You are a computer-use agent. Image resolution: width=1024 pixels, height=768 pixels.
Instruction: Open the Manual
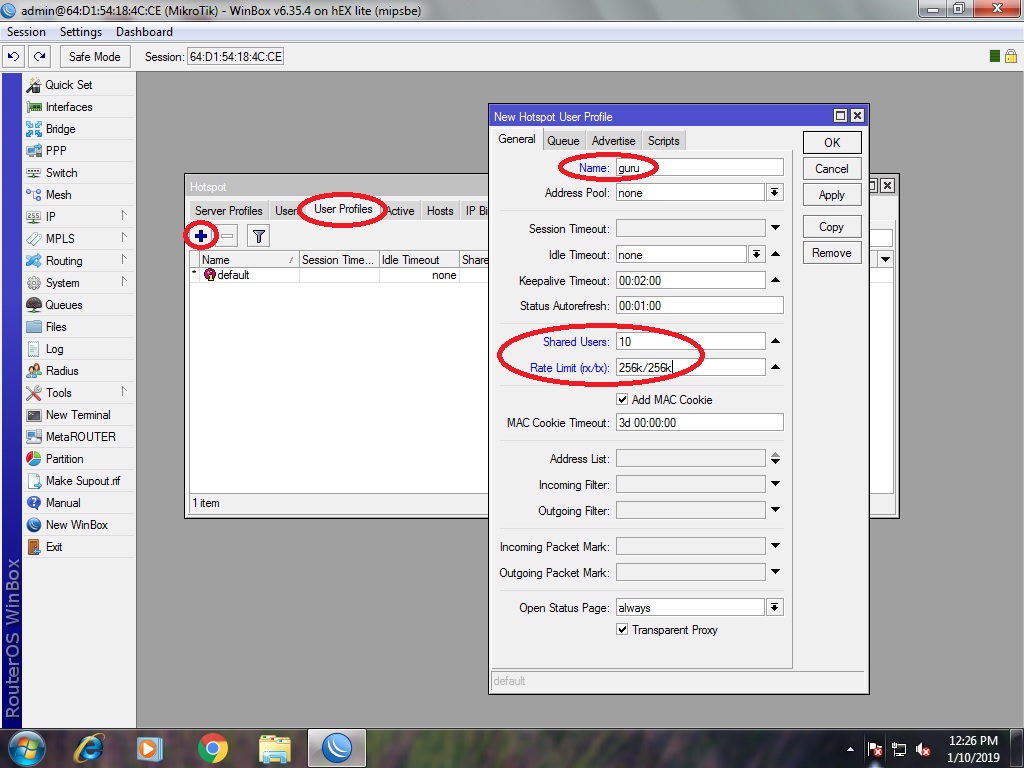click(x=63, y=503)
